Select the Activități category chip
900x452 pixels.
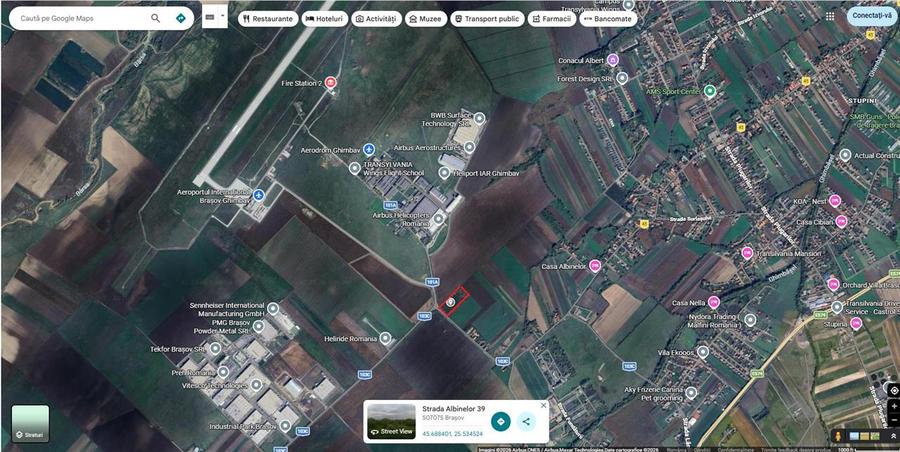pyautogui.click(x=377, y=19)
